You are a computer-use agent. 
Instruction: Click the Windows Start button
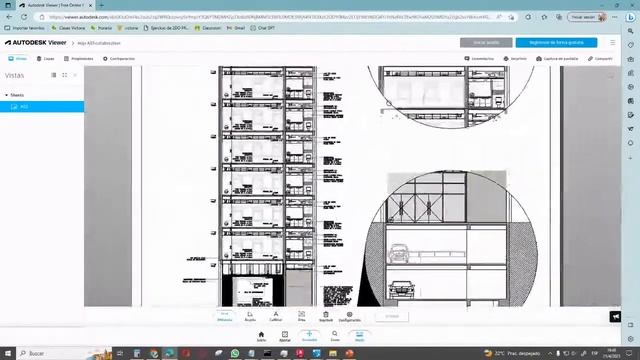[7, 353]
